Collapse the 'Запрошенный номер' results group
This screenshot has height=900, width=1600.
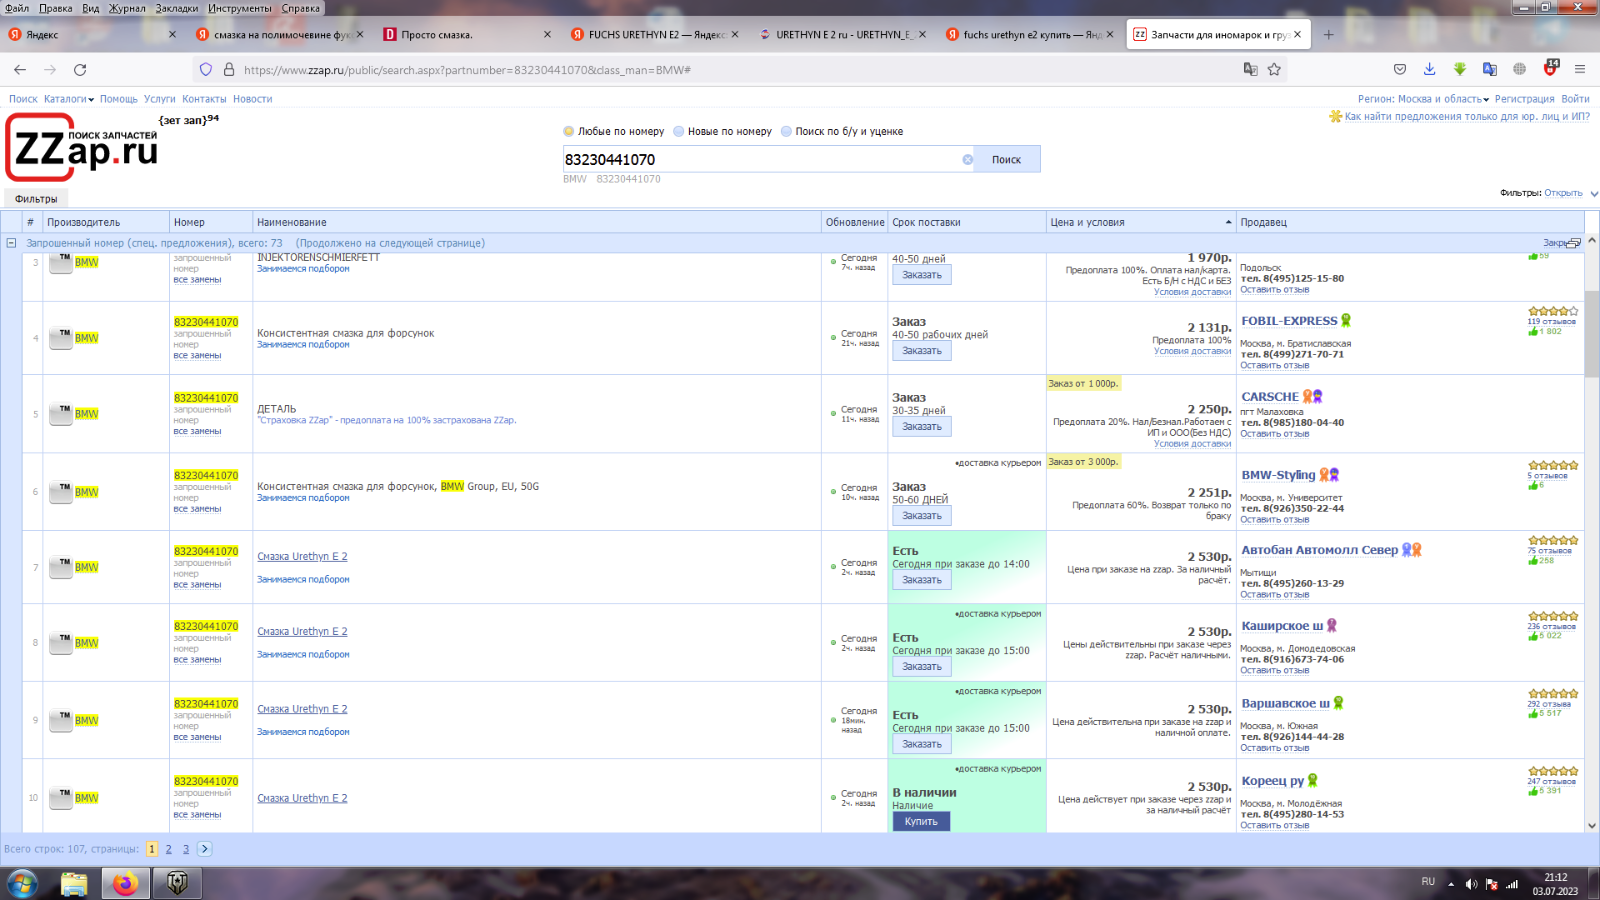pyautogui.click(x=11, y=243)
